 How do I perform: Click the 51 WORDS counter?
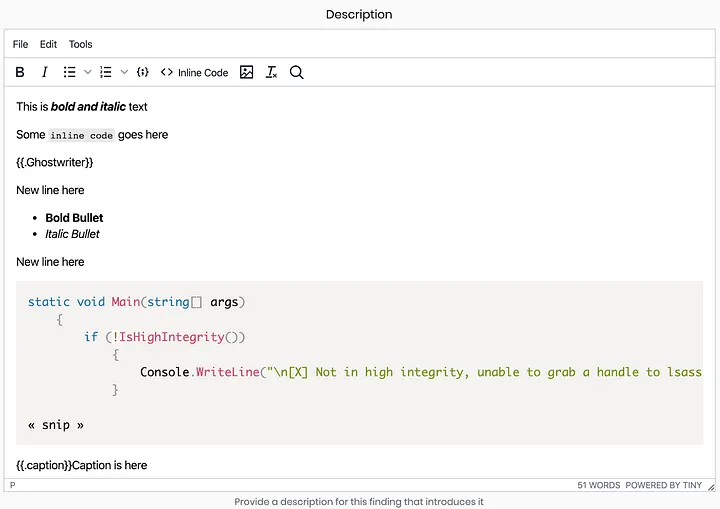point(598,485)
